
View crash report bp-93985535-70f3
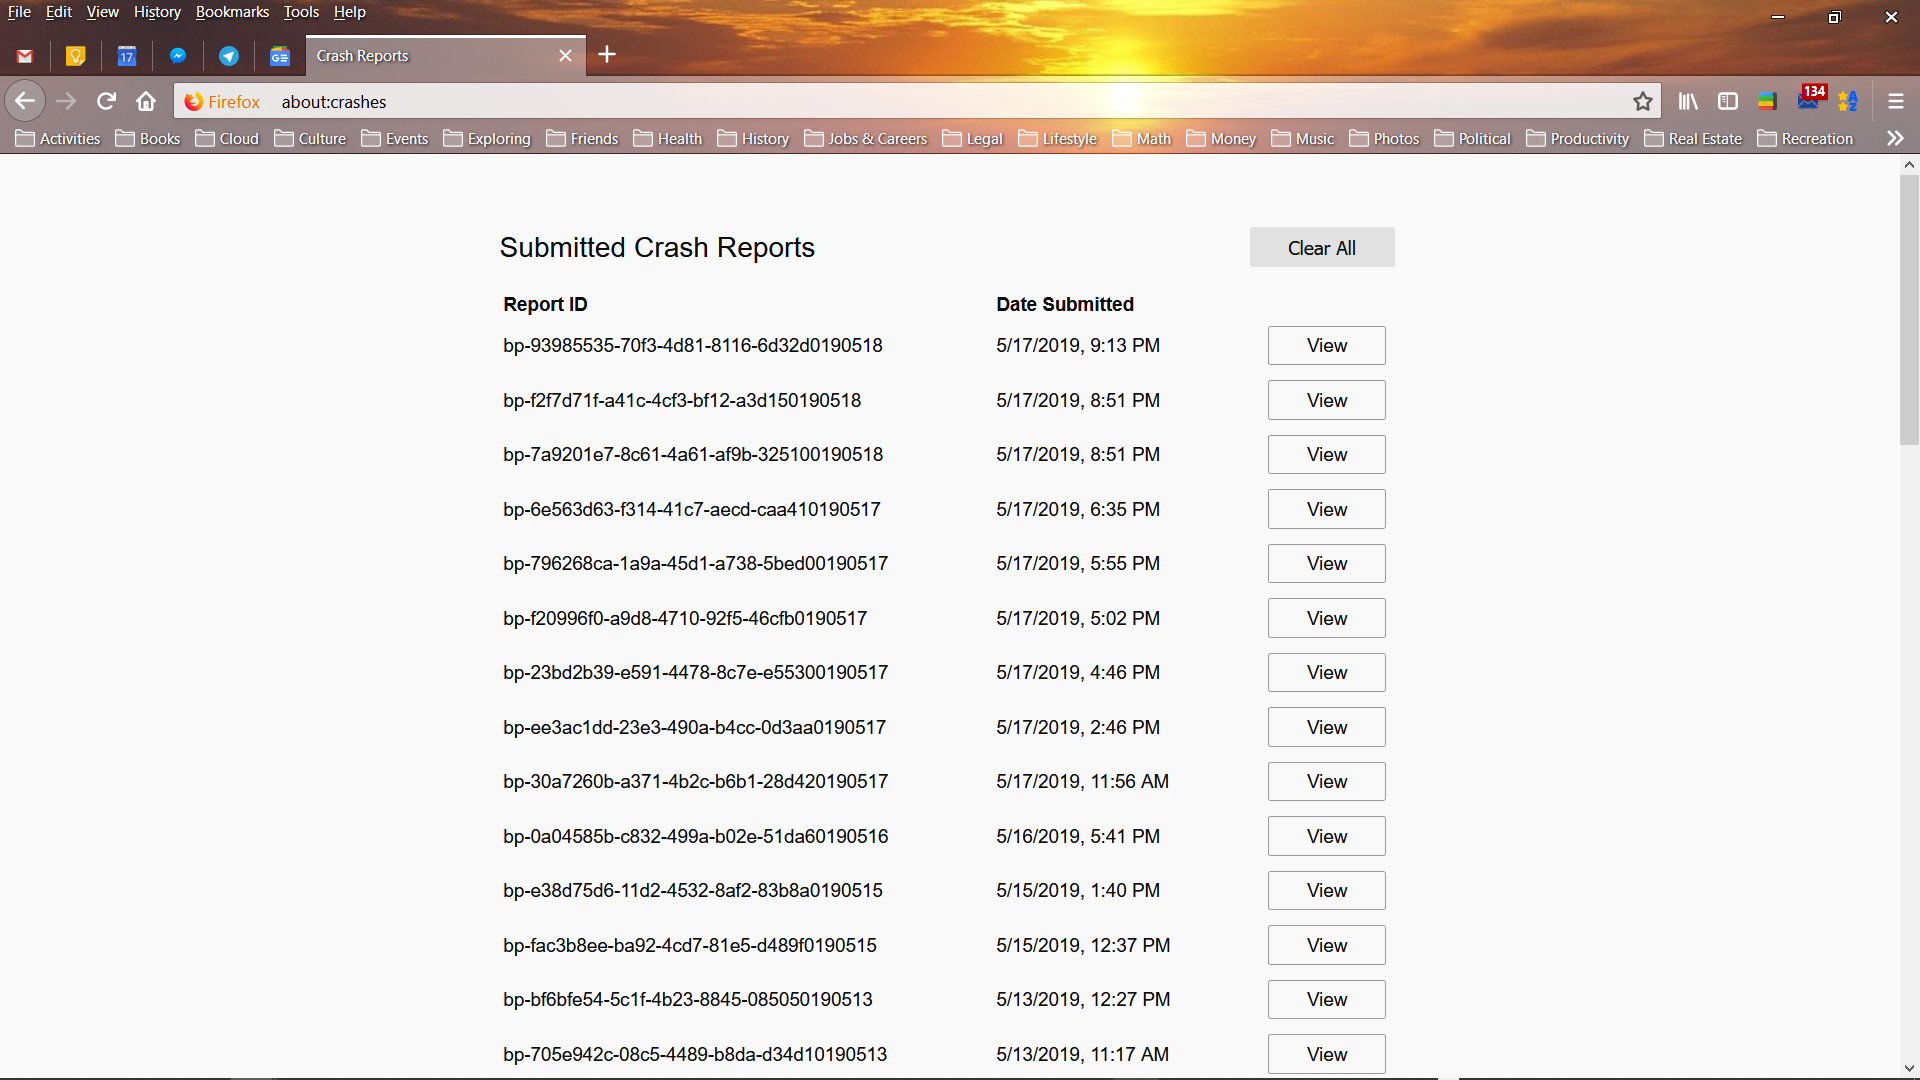(x=1326, y=345)
